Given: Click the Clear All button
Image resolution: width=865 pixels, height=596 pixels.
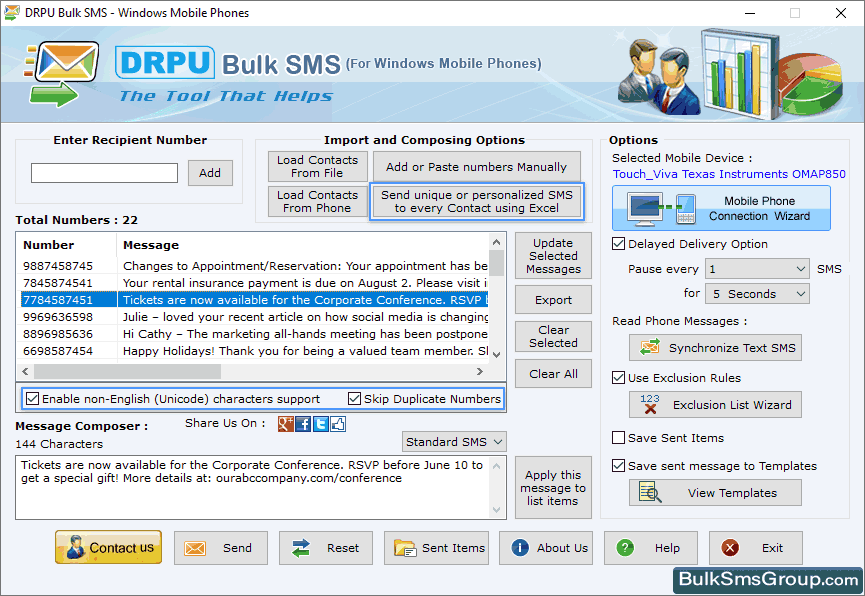Looking at the screenshot, I should pos(553,374).
